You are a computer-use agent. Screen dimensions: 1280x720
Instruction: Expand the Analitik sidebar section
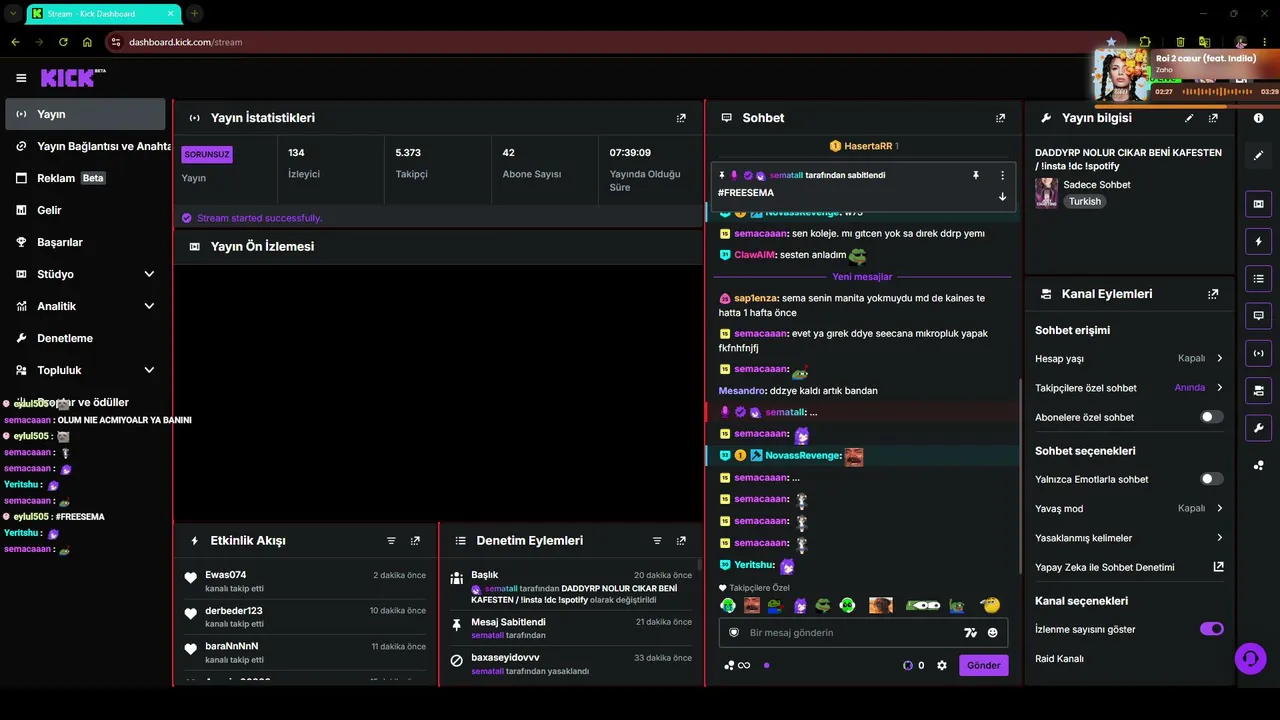[149, 306]
